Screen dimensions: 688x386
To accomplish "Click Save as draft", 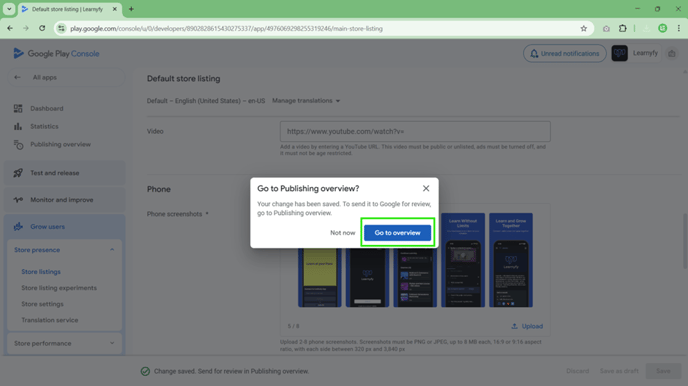I will point(619,371).
